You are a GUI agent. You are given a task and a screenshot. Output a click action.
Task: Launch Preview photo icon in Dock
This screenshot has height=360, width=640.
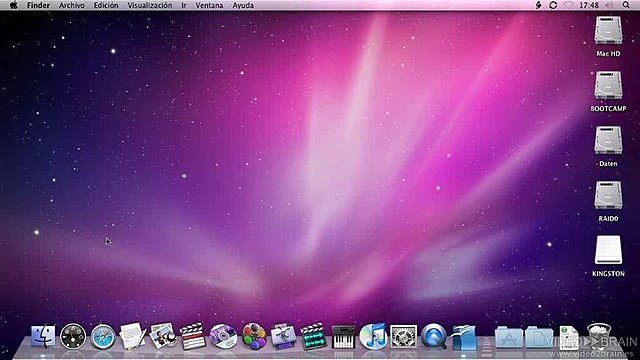point(162,336)
